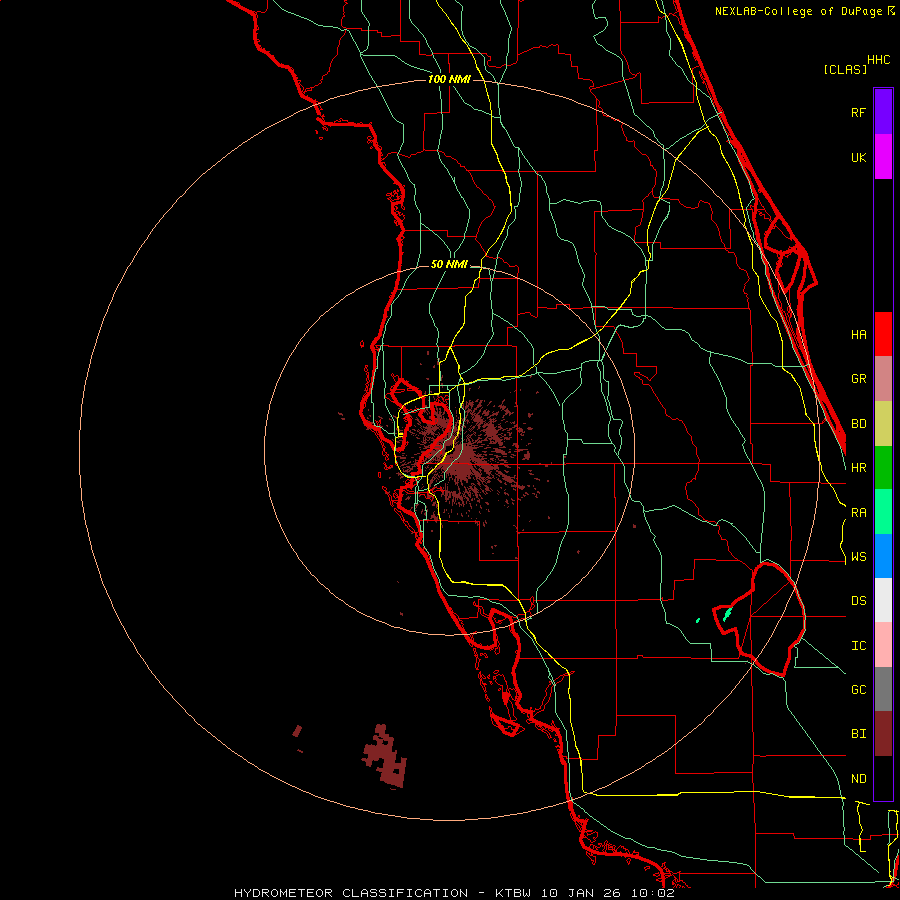Click the 'UK' legend label
The width and height of the screenshot is (900, 900).
tap(858, 158)
